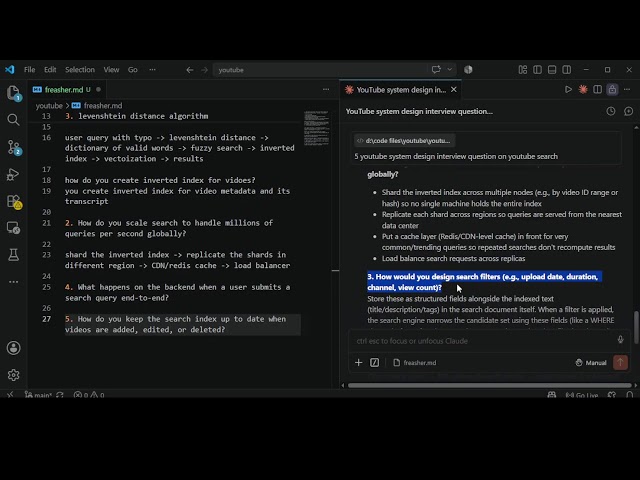The height and width of the screenshot is (480, 640).
Task: Open the Go menu
Action: (133, 70)
